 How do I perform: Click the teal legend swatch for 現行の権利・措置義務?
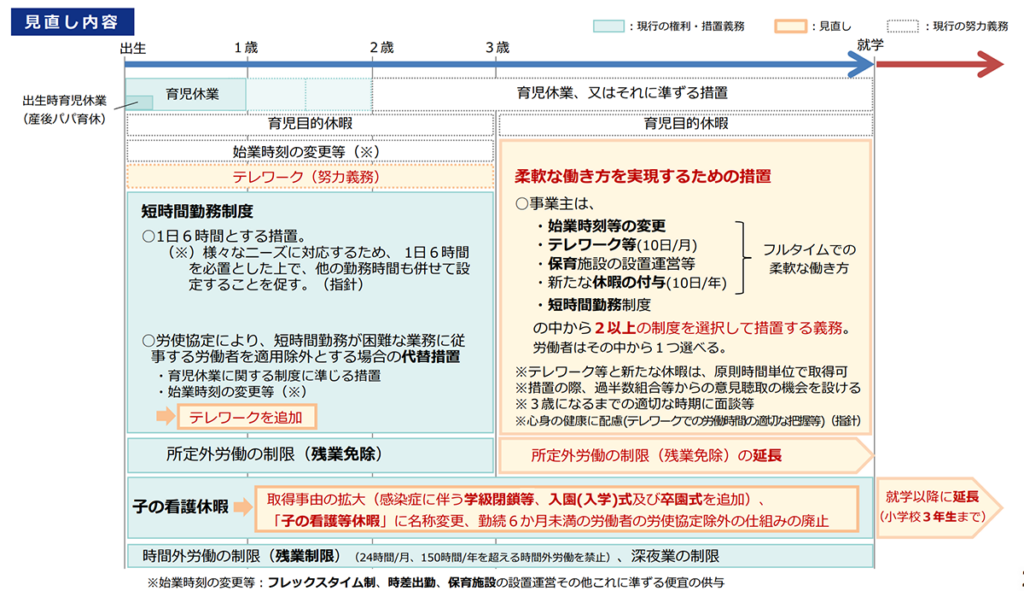point(609,26)
